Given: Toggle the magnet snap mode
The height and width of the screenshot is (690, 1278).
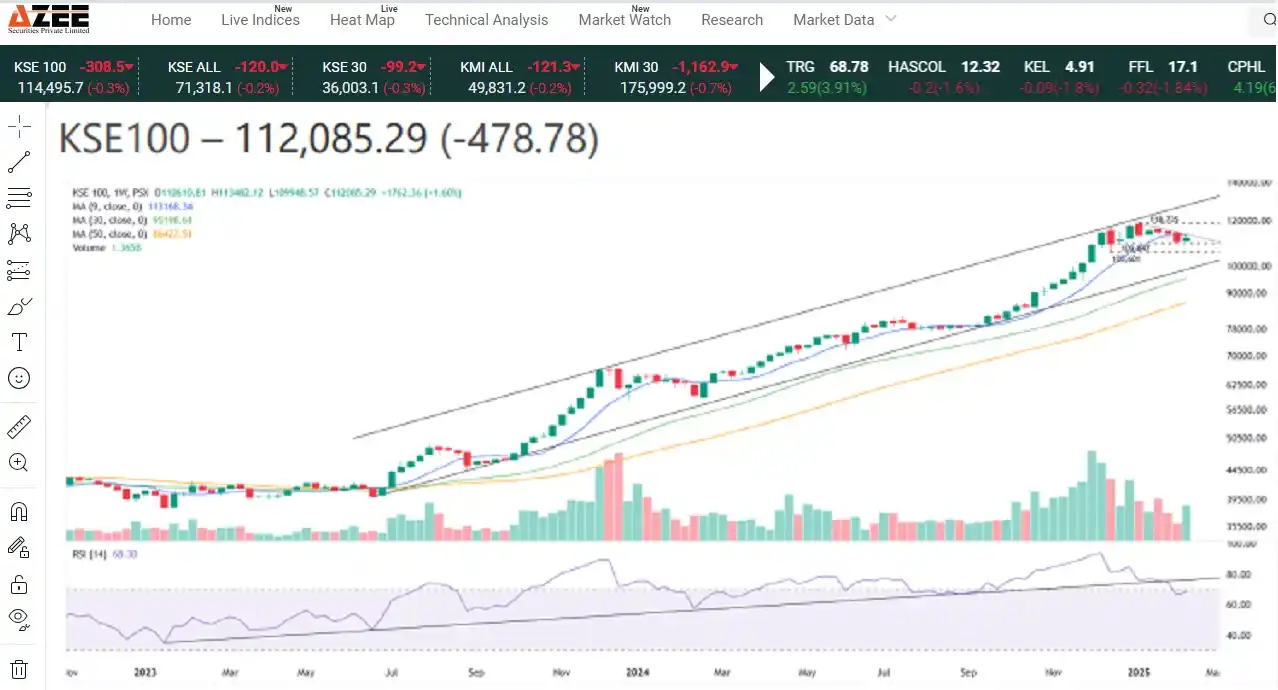Looking at the screenshot, I should click(19, 512).
